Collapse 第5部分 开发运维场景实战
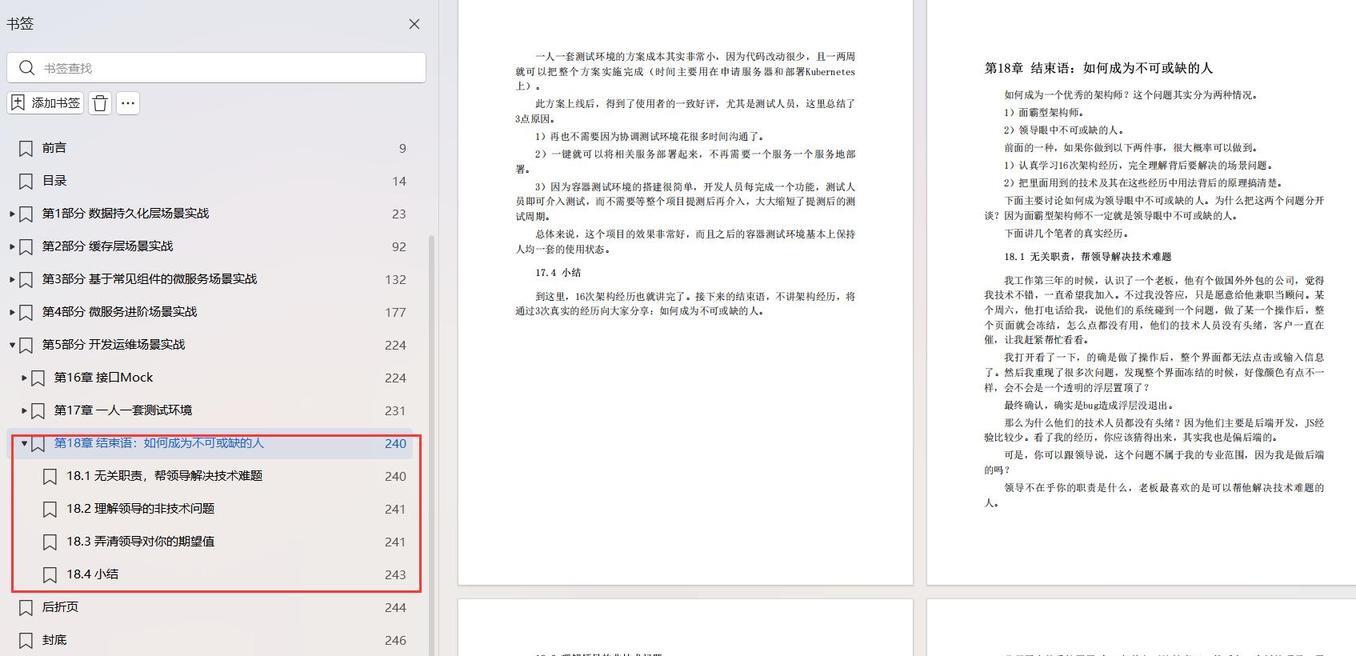This screenshot has width=1356, height=656. coord(12,345)
